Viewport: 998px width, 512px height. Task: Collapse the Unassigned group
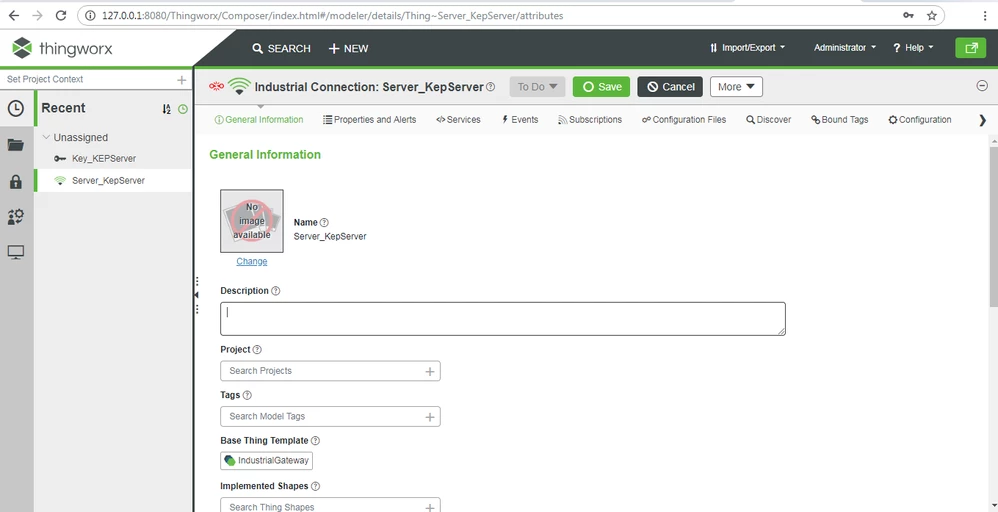point(46,137)
